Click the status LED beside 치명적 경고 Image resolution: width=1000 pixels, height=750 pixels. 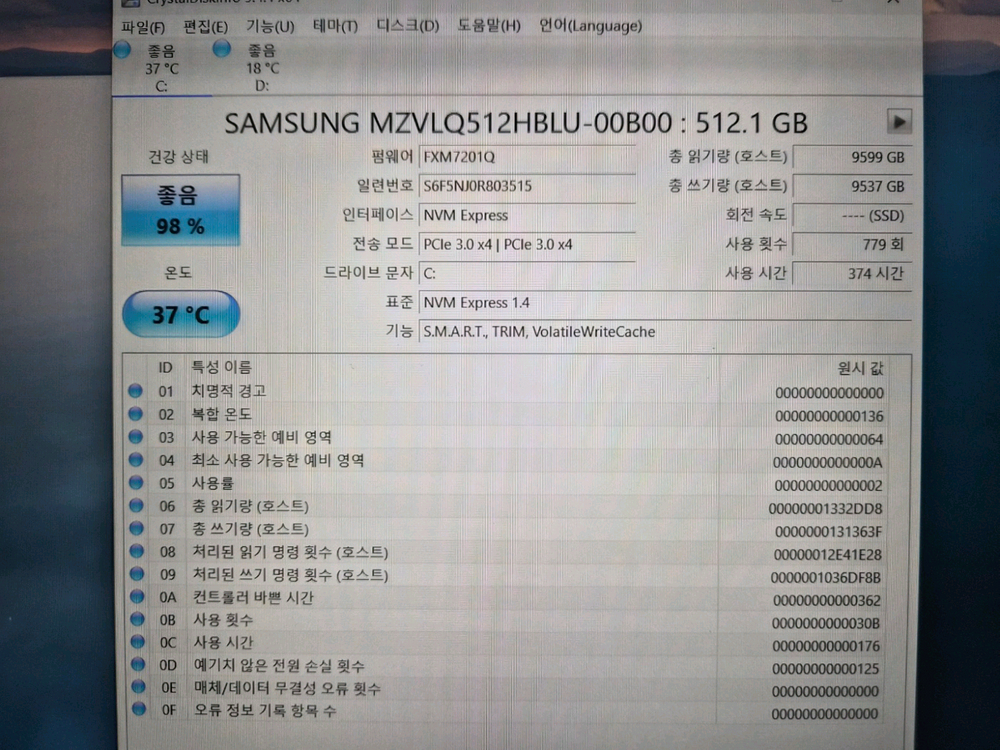point(135,390)
